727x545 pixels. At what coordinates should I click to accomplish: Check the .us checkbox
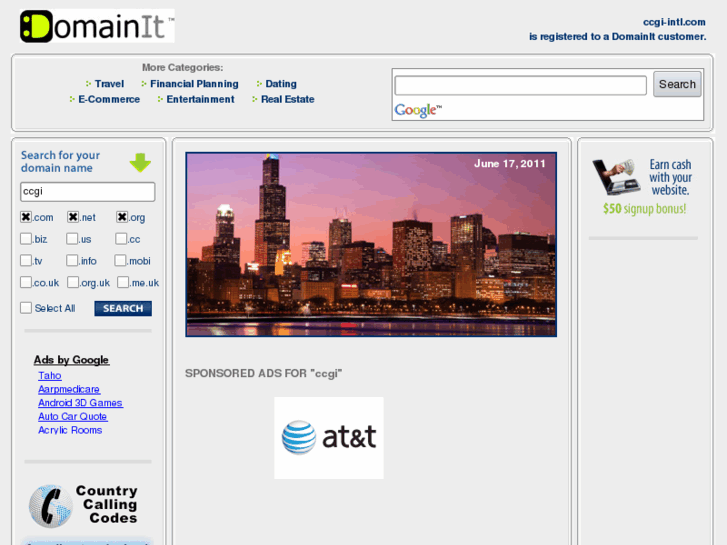(72, 238)
